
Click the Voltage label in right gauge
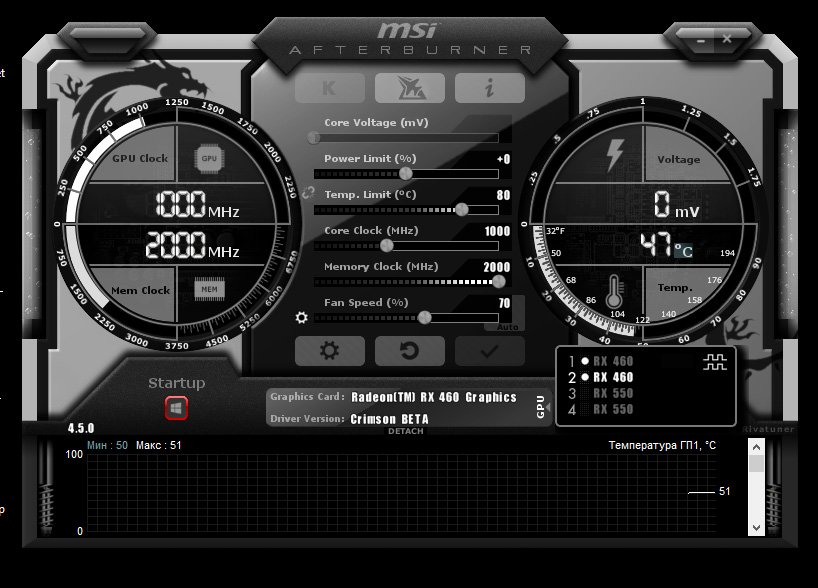[679, 160]
